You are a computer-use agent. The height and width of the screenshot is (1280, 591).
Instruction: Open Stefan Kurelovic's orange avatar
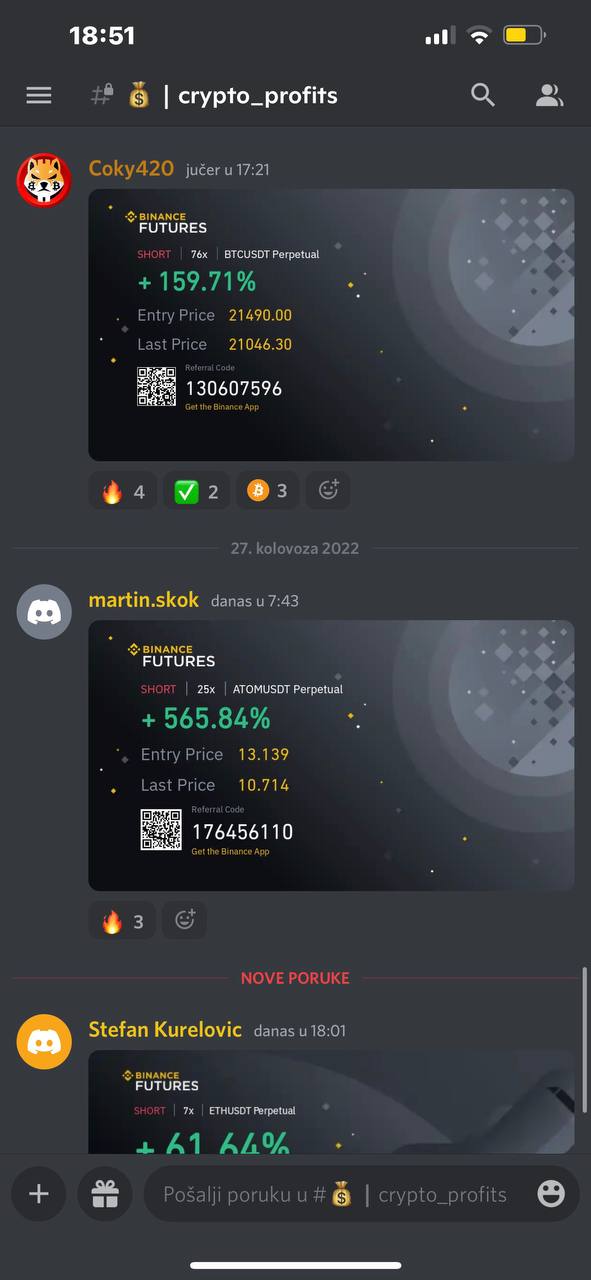click(44, 1041)
